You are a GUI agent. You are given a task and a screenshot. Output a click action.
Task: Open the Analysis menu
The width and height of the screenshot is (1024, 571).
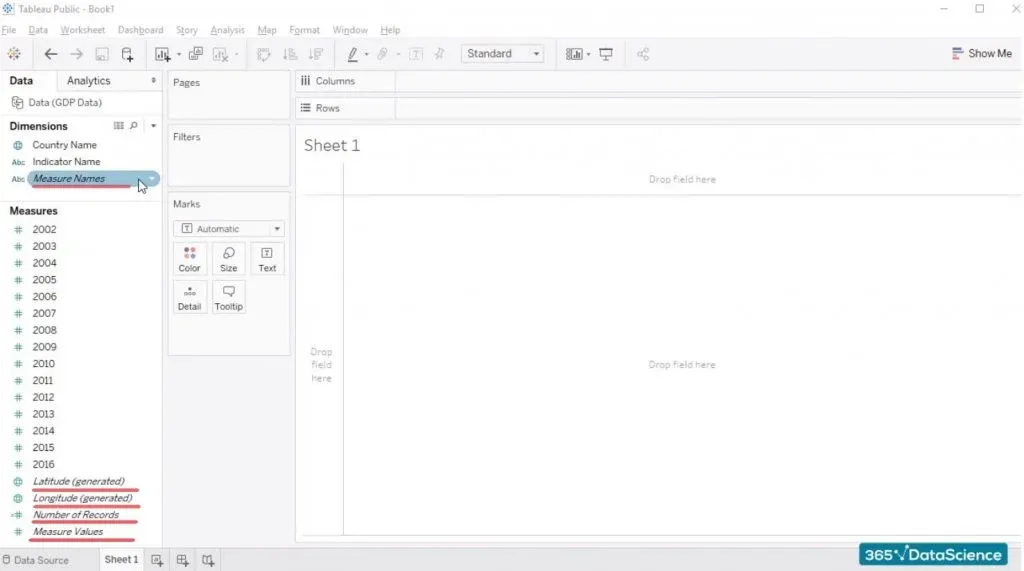[x=227, y=30]
